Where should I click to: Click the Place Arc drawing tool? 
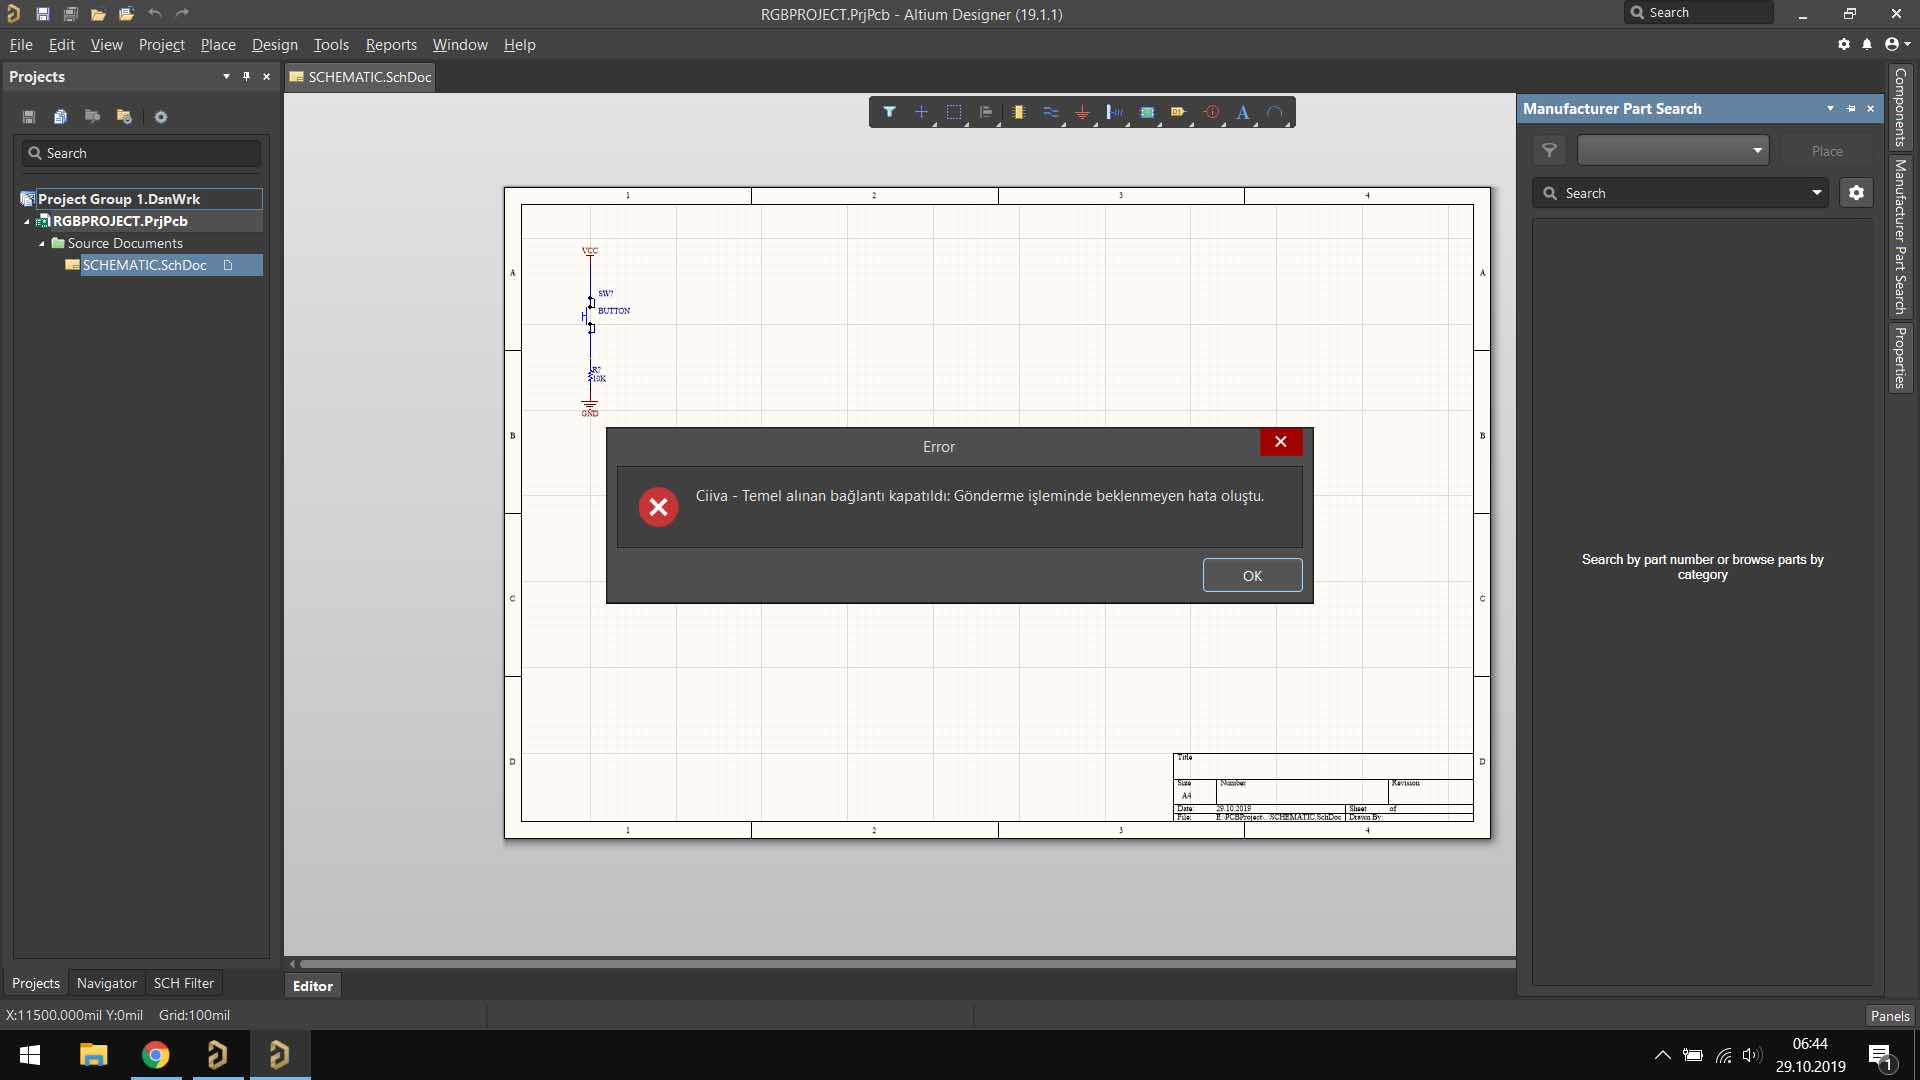click(1274, 112)
